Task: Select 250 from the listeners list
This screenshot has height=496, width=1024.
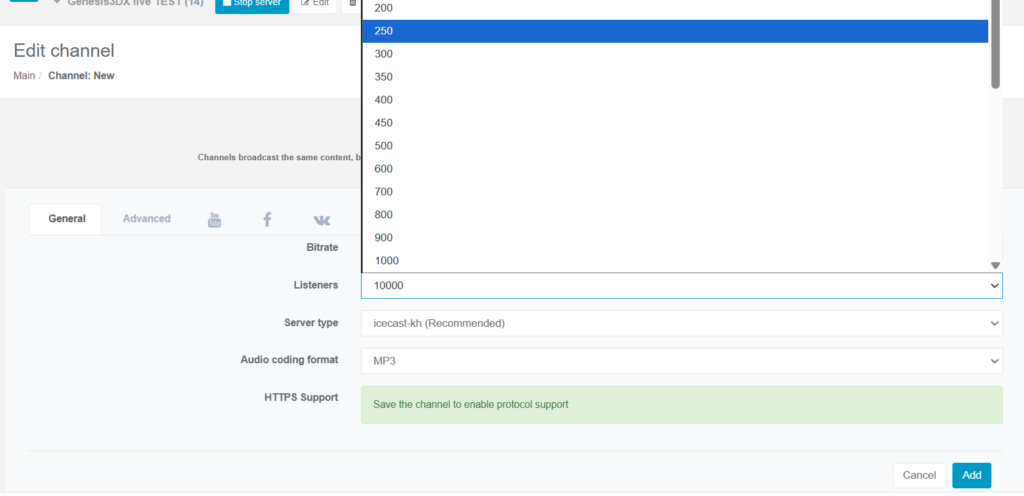Action: coord(675,31)
